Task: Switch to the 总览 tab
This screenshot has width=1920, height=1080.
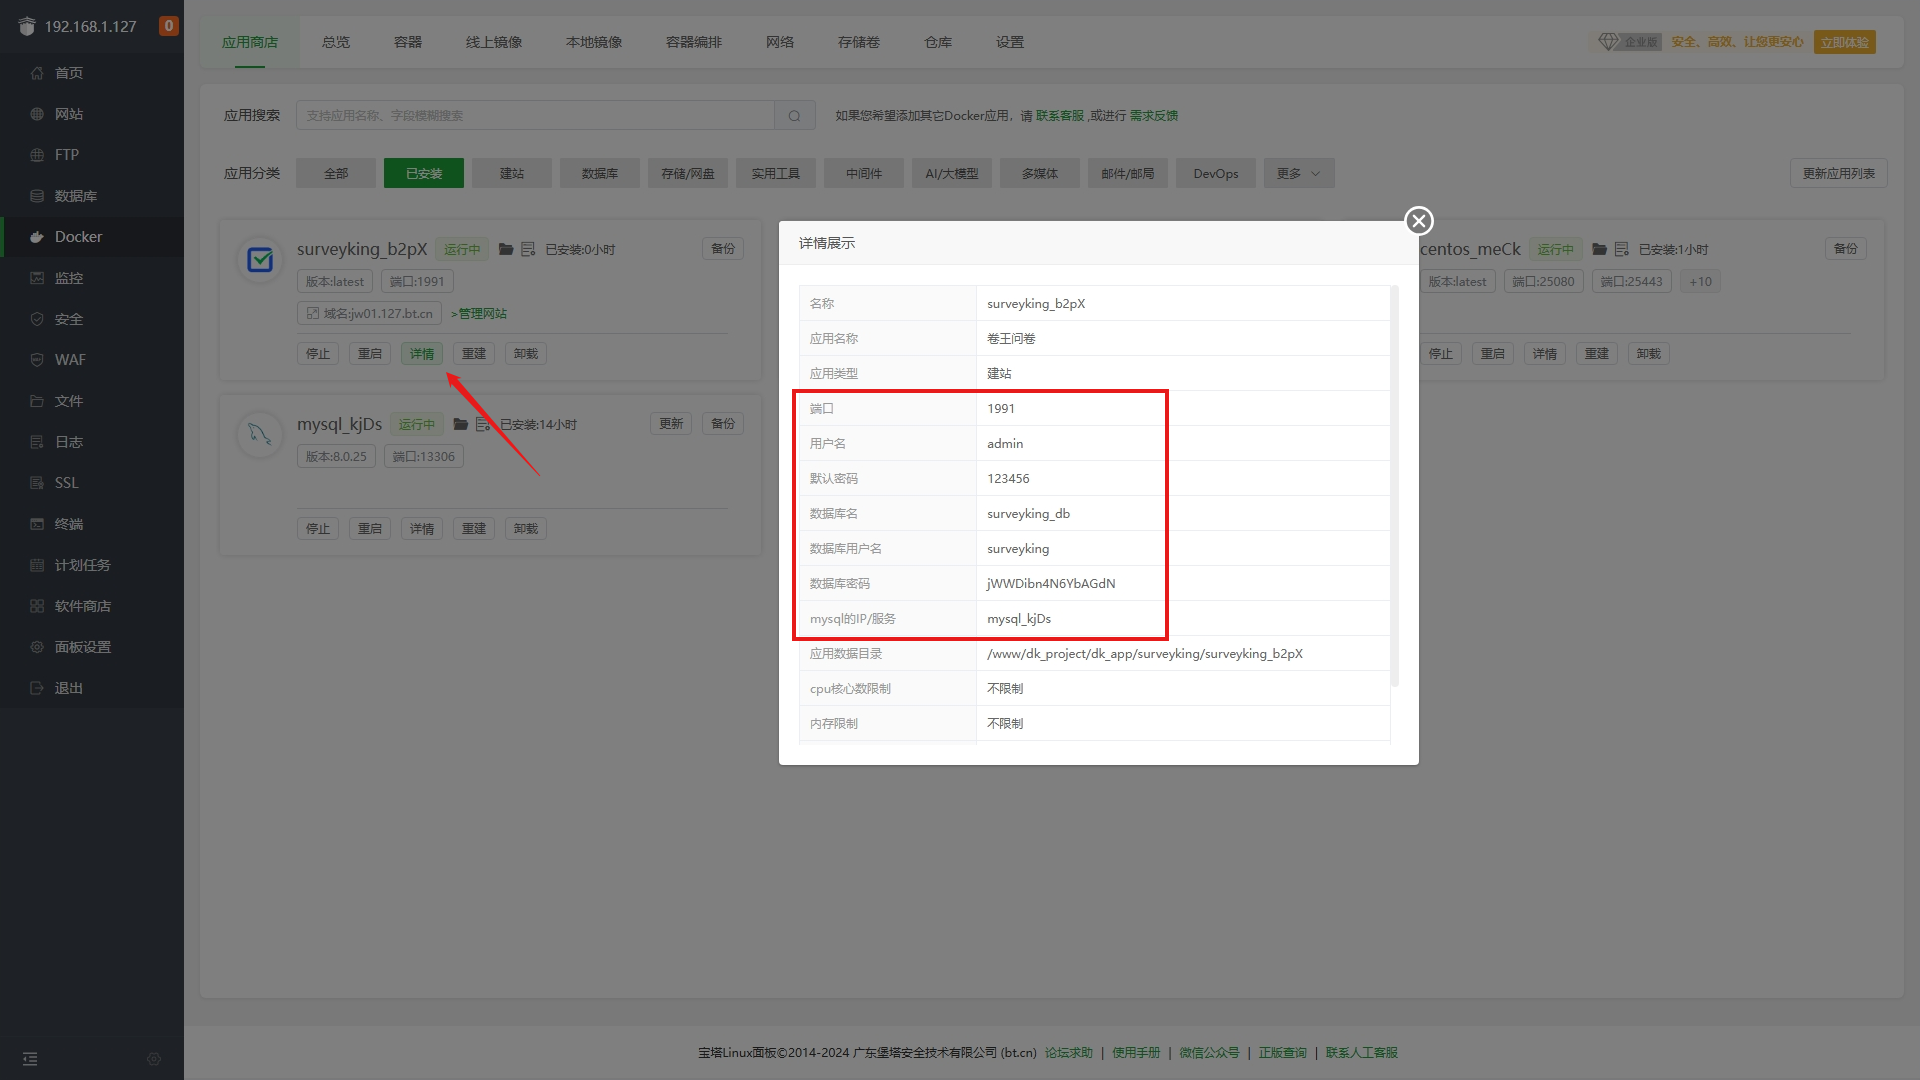Action: click(336, 42)
